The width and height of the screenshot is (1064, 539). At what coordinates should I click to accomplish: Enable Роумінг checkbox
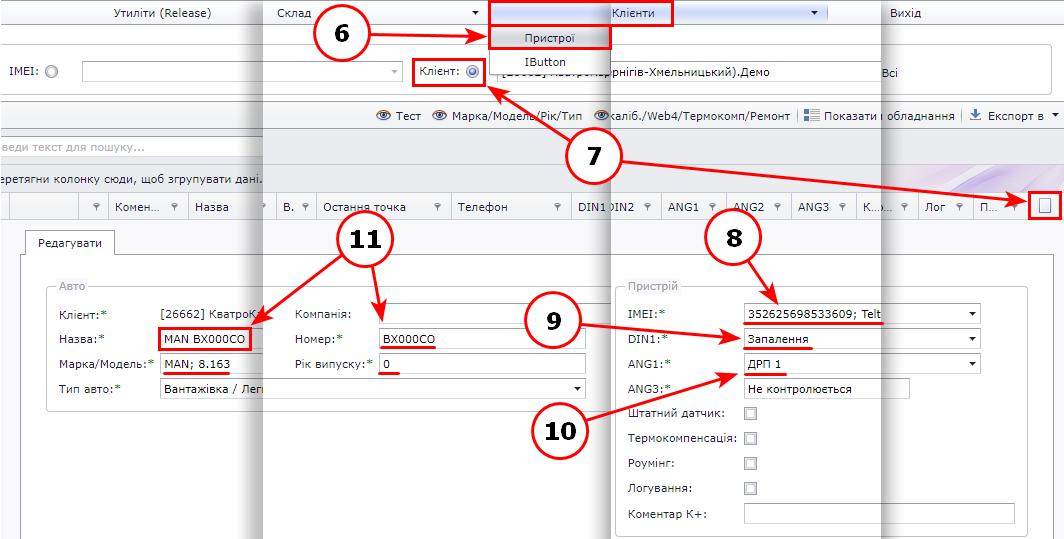750,464
